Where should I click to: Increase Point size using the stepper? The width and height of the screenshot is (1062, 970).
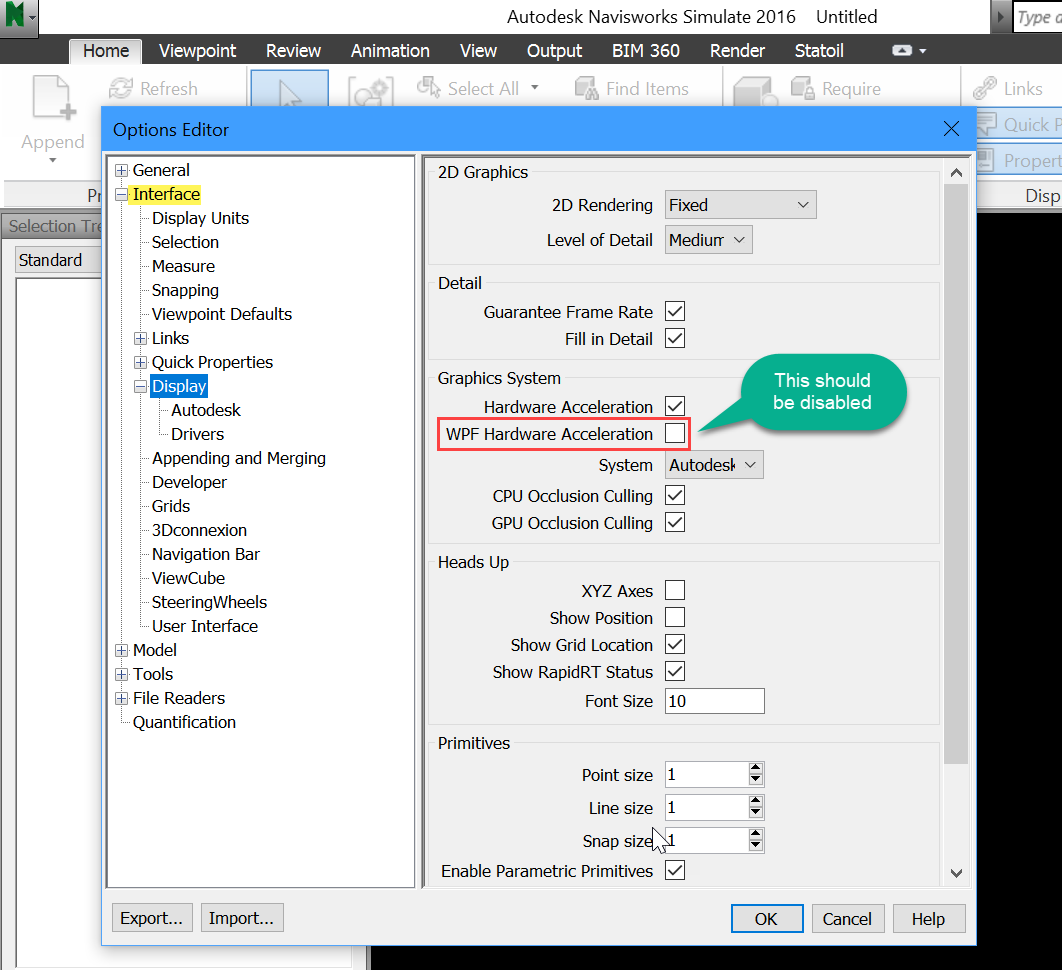coord(757,768)
